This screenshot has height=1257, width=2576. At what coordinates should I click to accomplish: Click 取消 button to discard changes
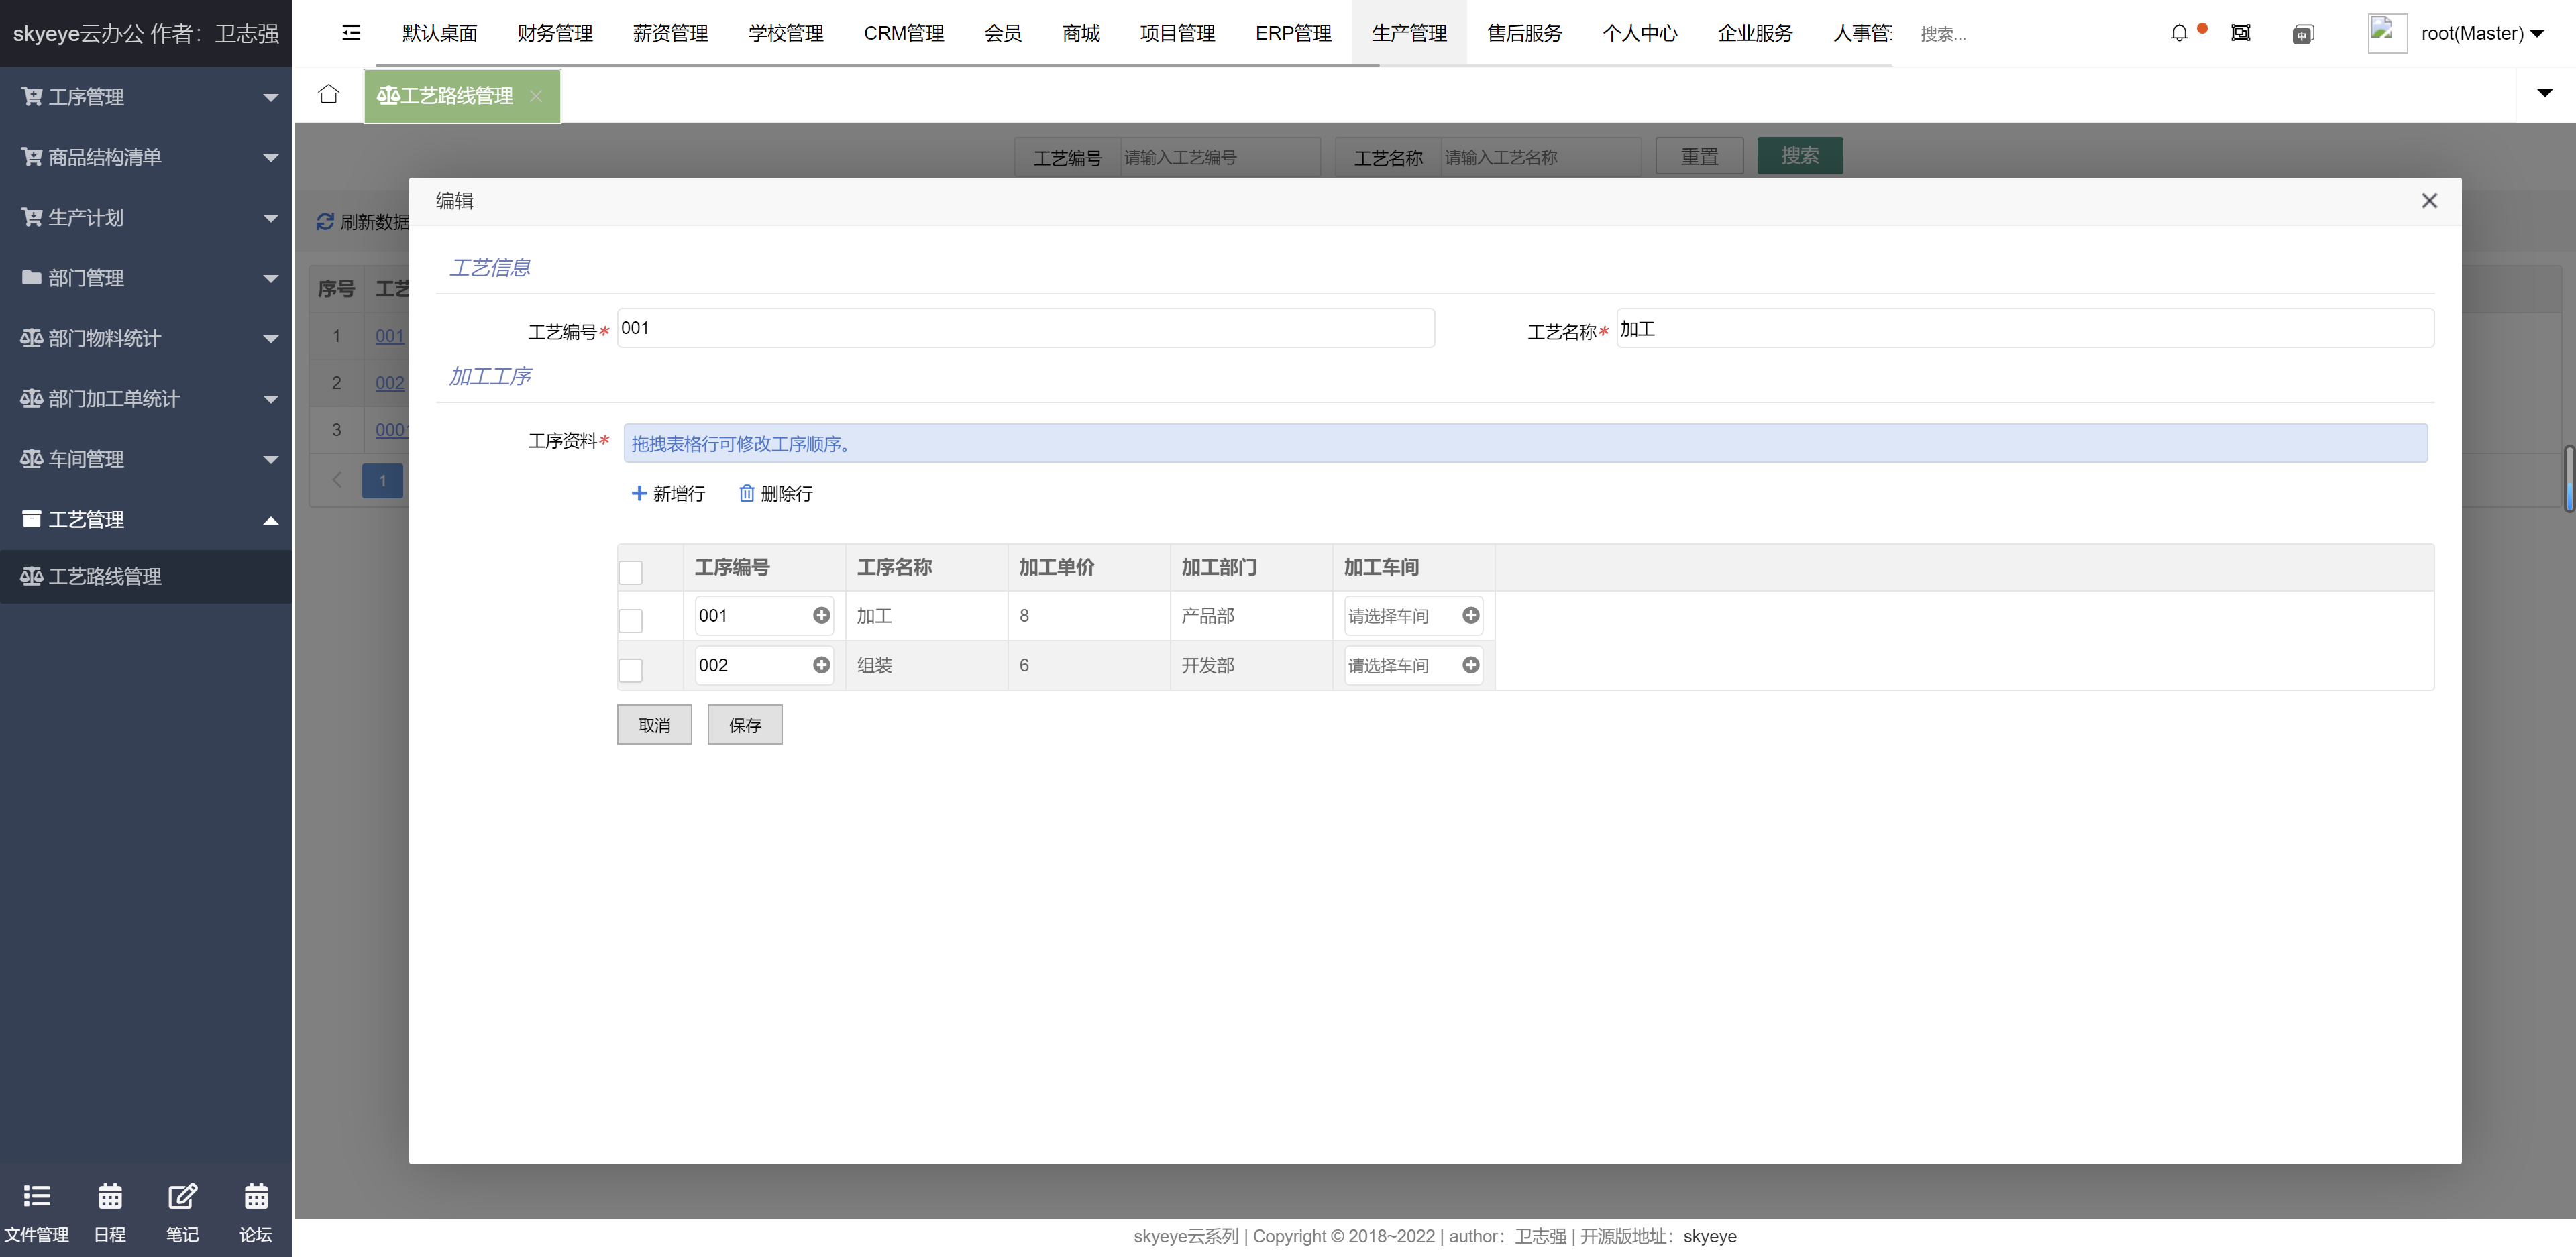coord(654,724)
